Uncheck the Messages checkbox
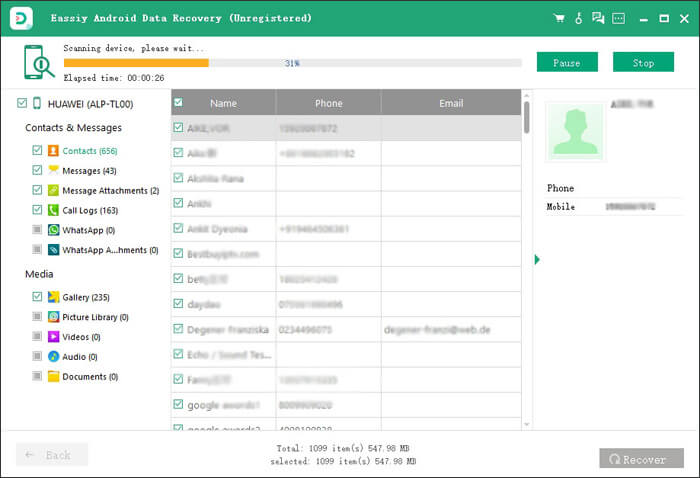The image size is (700, 478). [x=37, y=171]
